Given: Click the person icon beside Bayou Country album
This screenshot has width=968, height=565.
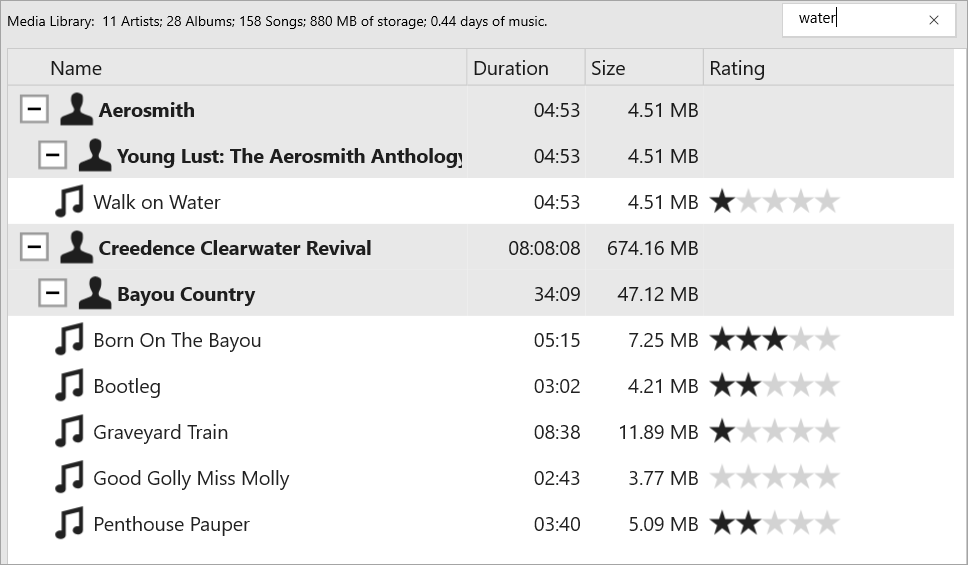Looking at the screenshot, I should pos(95,293).
